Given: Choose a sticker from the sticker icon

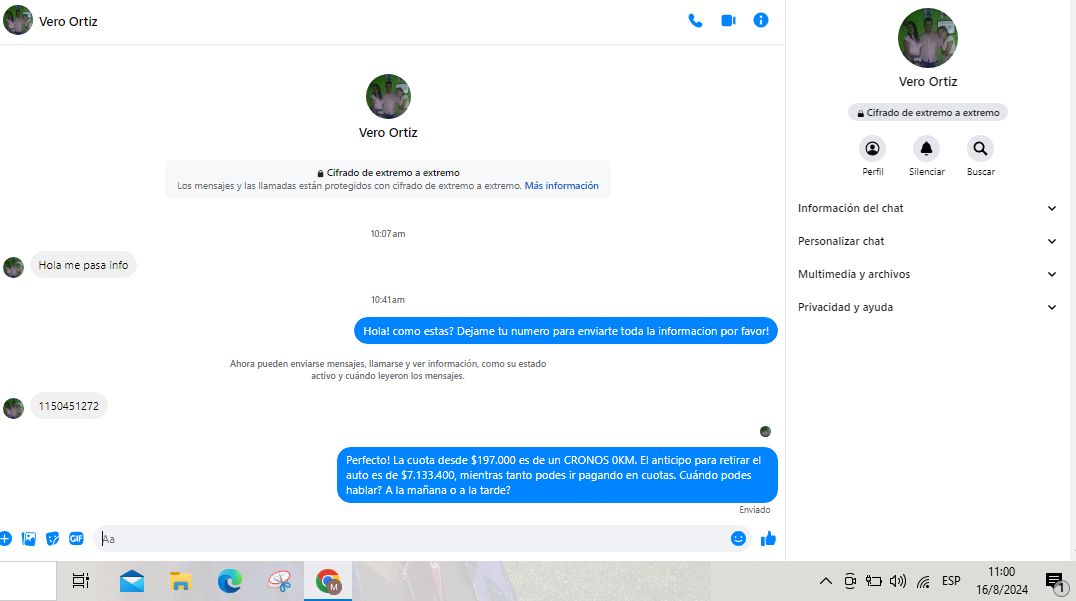Looking at the screenshot, I should coord(52,539).
